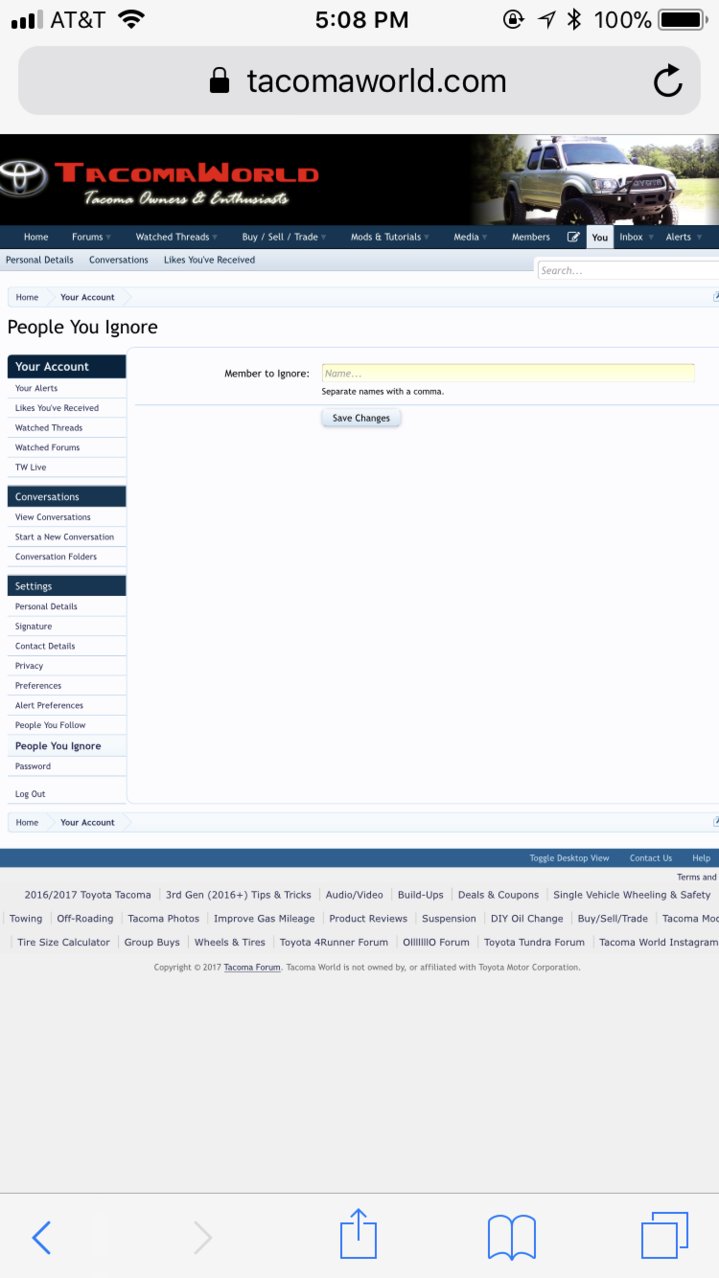This screenshot has width=719, height=1278.
Task: Expand the Media dropdown
Action: (484, 238)
